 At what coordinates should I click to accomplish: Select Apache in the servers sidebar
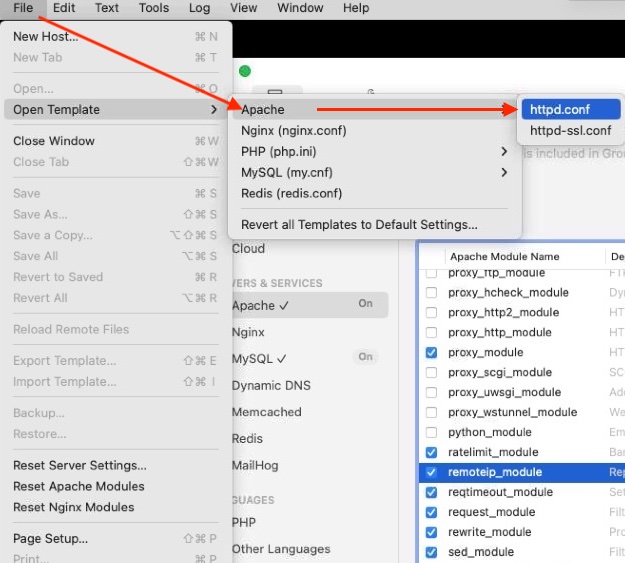point(310,305)
